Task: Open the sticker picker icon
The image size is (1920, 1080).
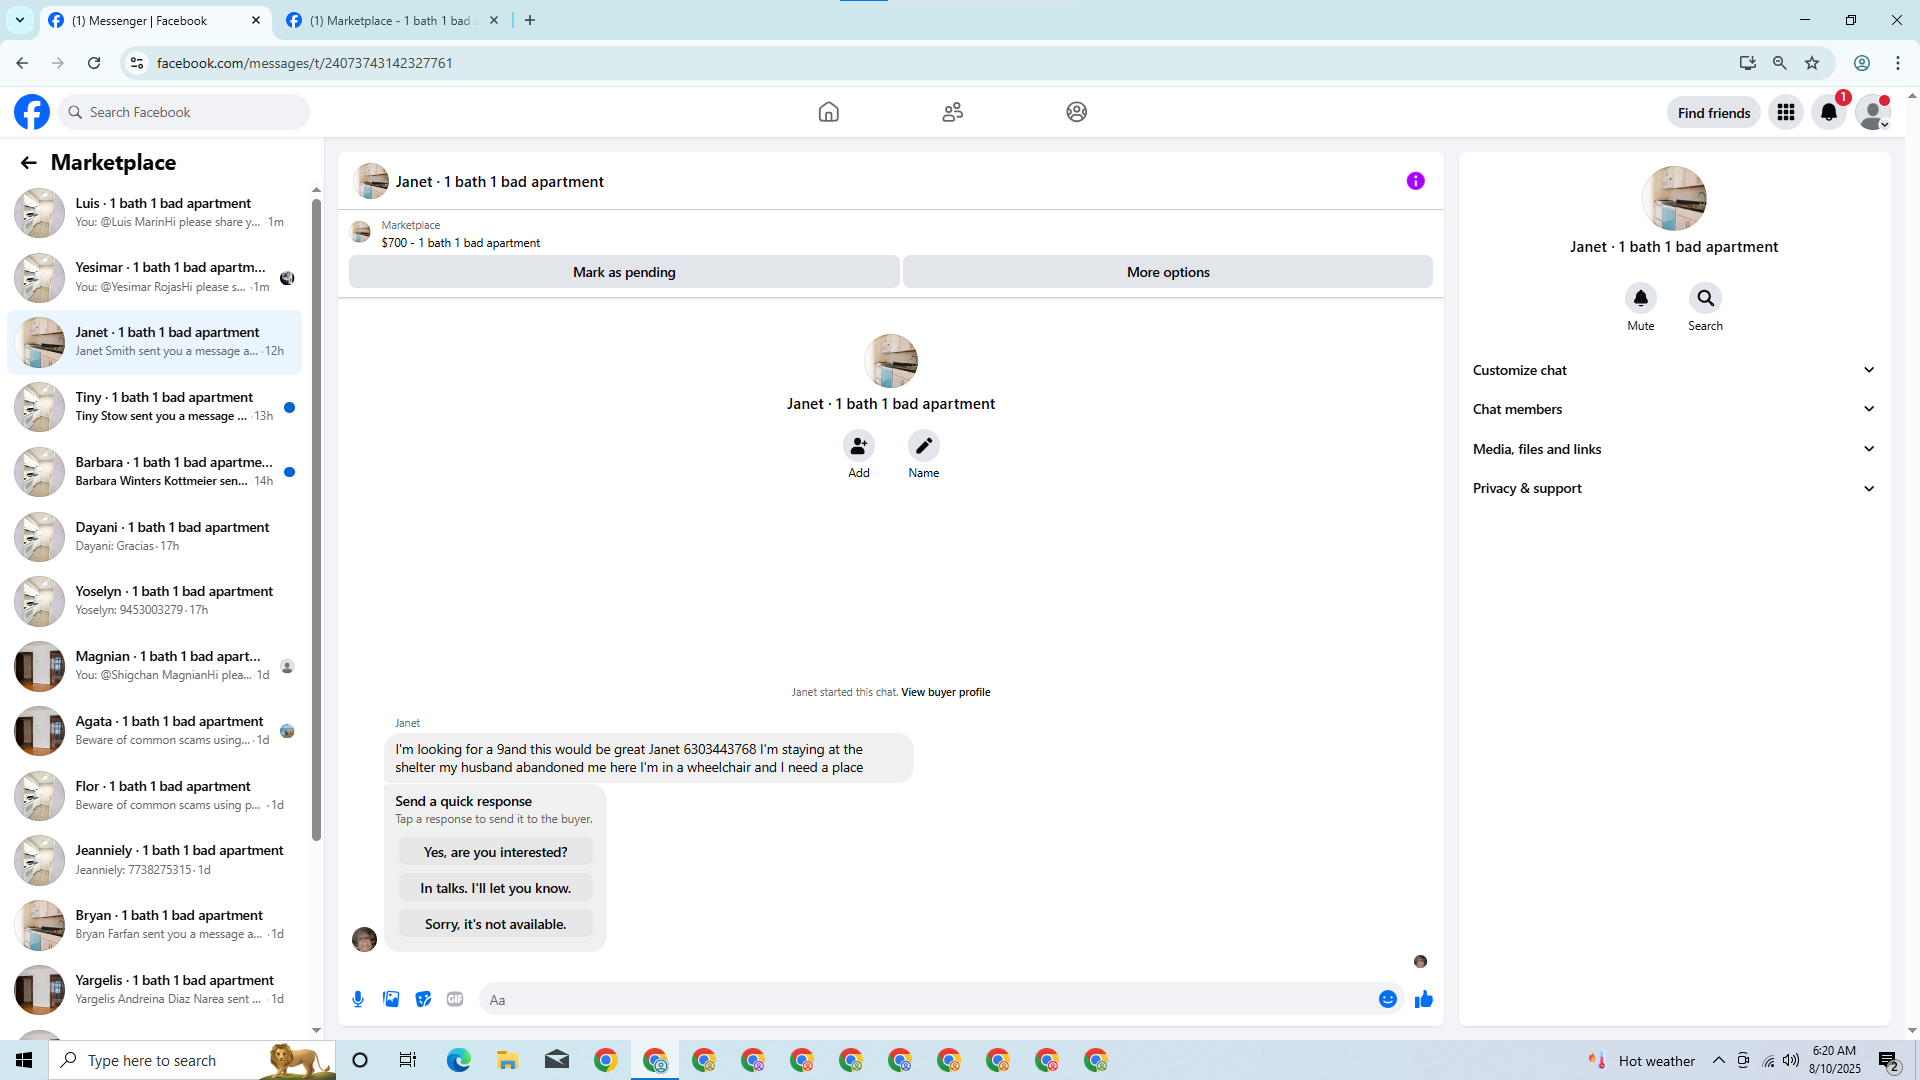Action: point(423,999)
